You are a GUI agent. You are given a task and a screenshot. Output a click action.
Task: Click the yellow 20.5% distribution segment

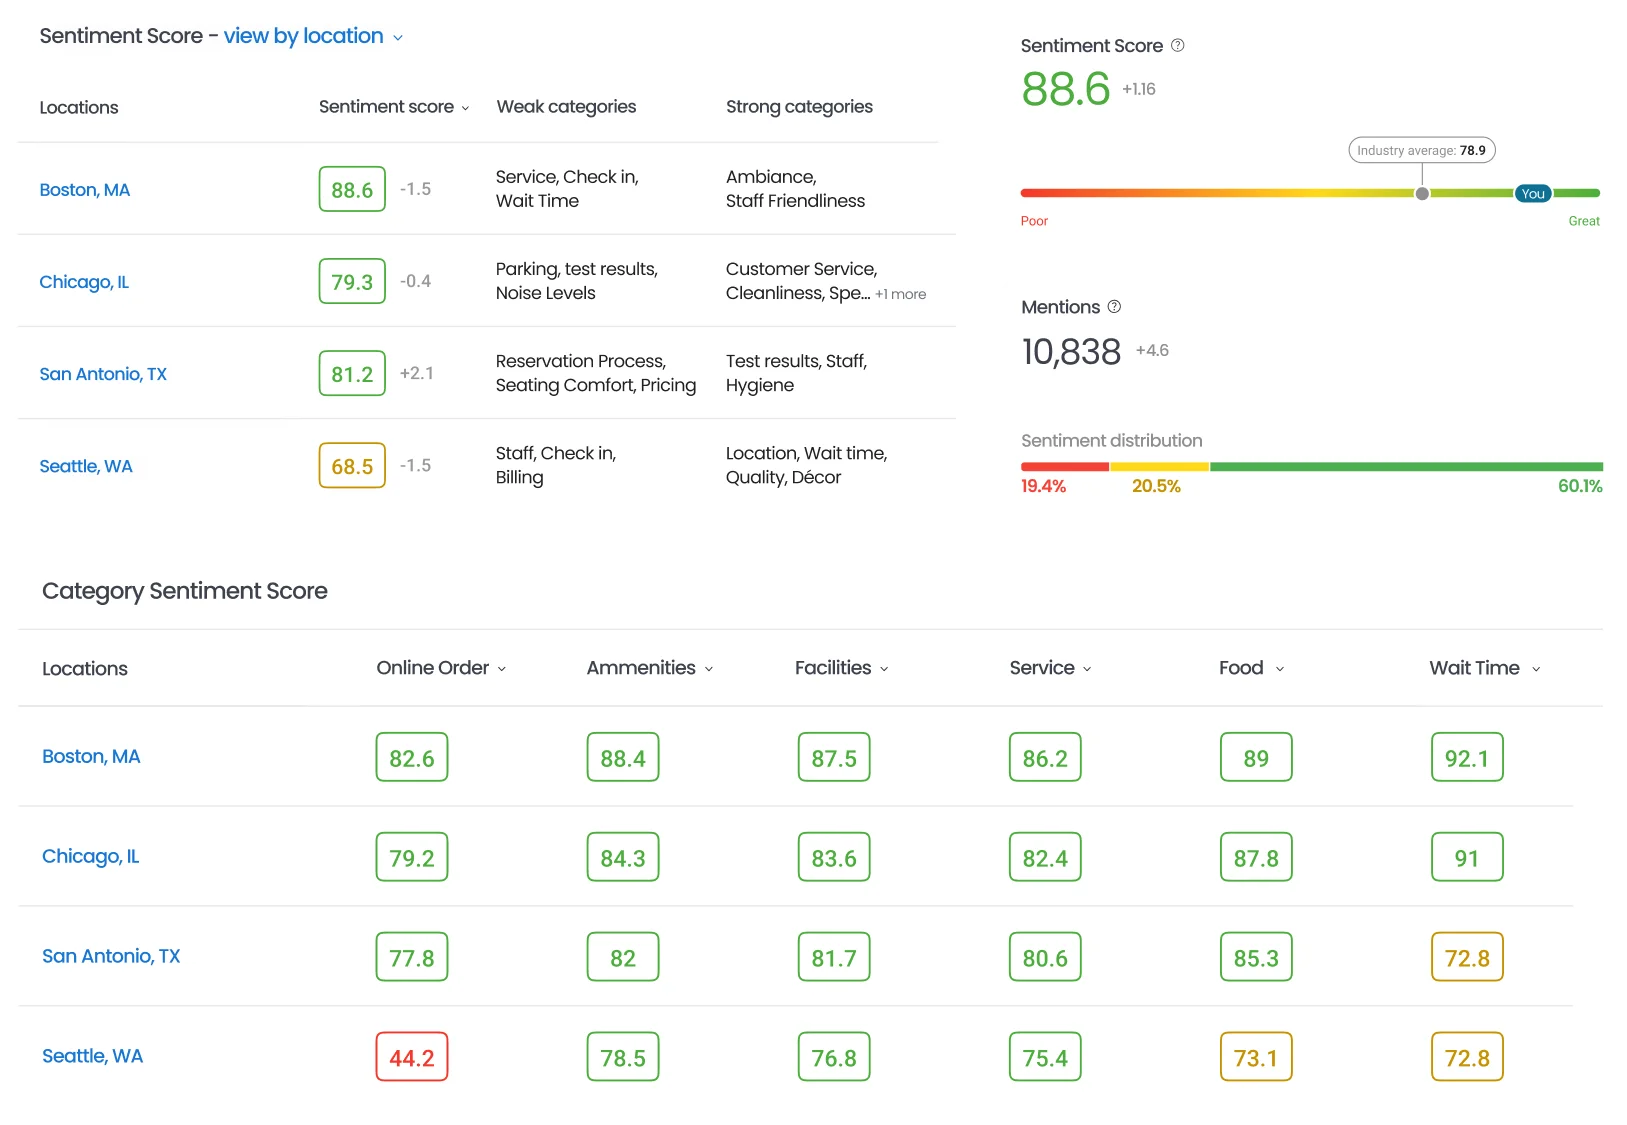click(1158, 466)
